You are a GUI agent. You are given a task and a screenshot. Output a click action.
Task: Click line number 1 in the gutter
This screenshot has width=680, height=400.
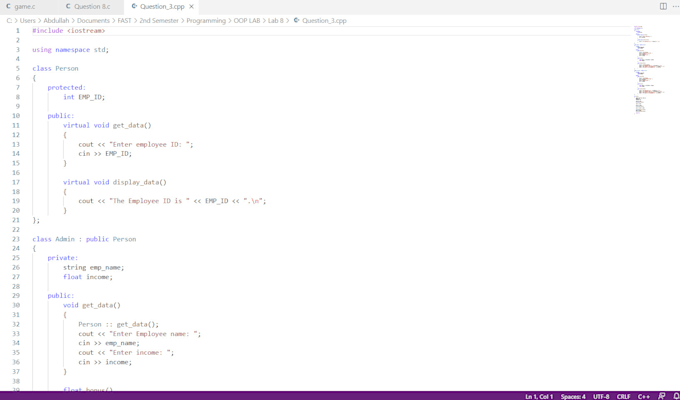pyautogui.click(x=17, y=31)
